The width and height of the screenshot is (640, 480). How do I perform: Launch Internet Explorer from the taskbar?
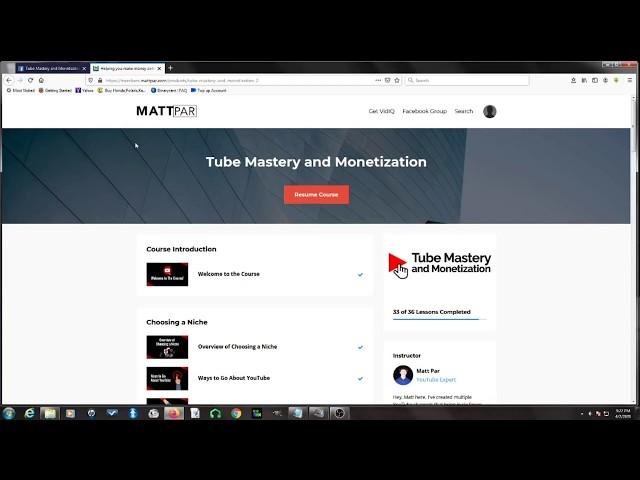29,413
